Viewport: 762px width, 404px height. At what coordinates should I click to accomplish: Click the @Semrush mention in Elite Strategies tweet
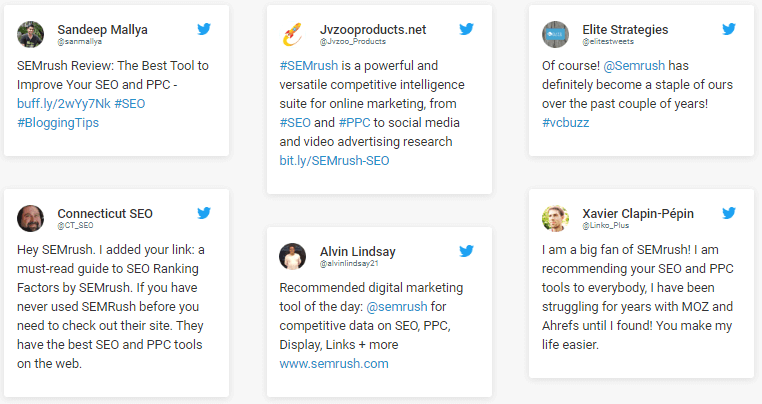coord(636,65)
